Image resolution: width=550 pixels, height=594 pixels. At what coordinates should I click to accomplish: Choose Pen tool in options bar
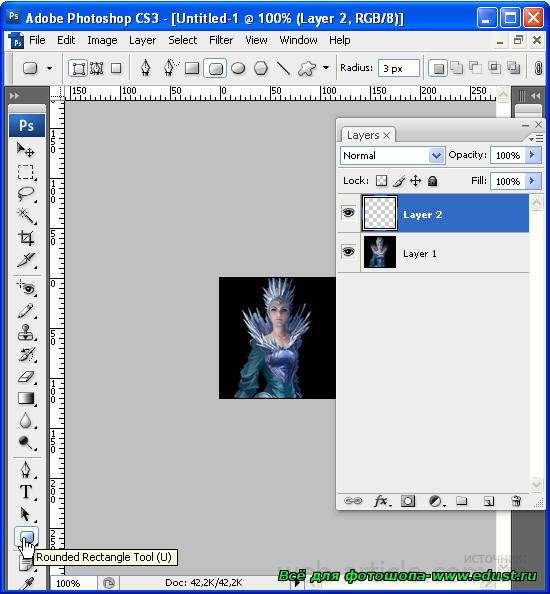pyautogui.click(x=145, y=69)
